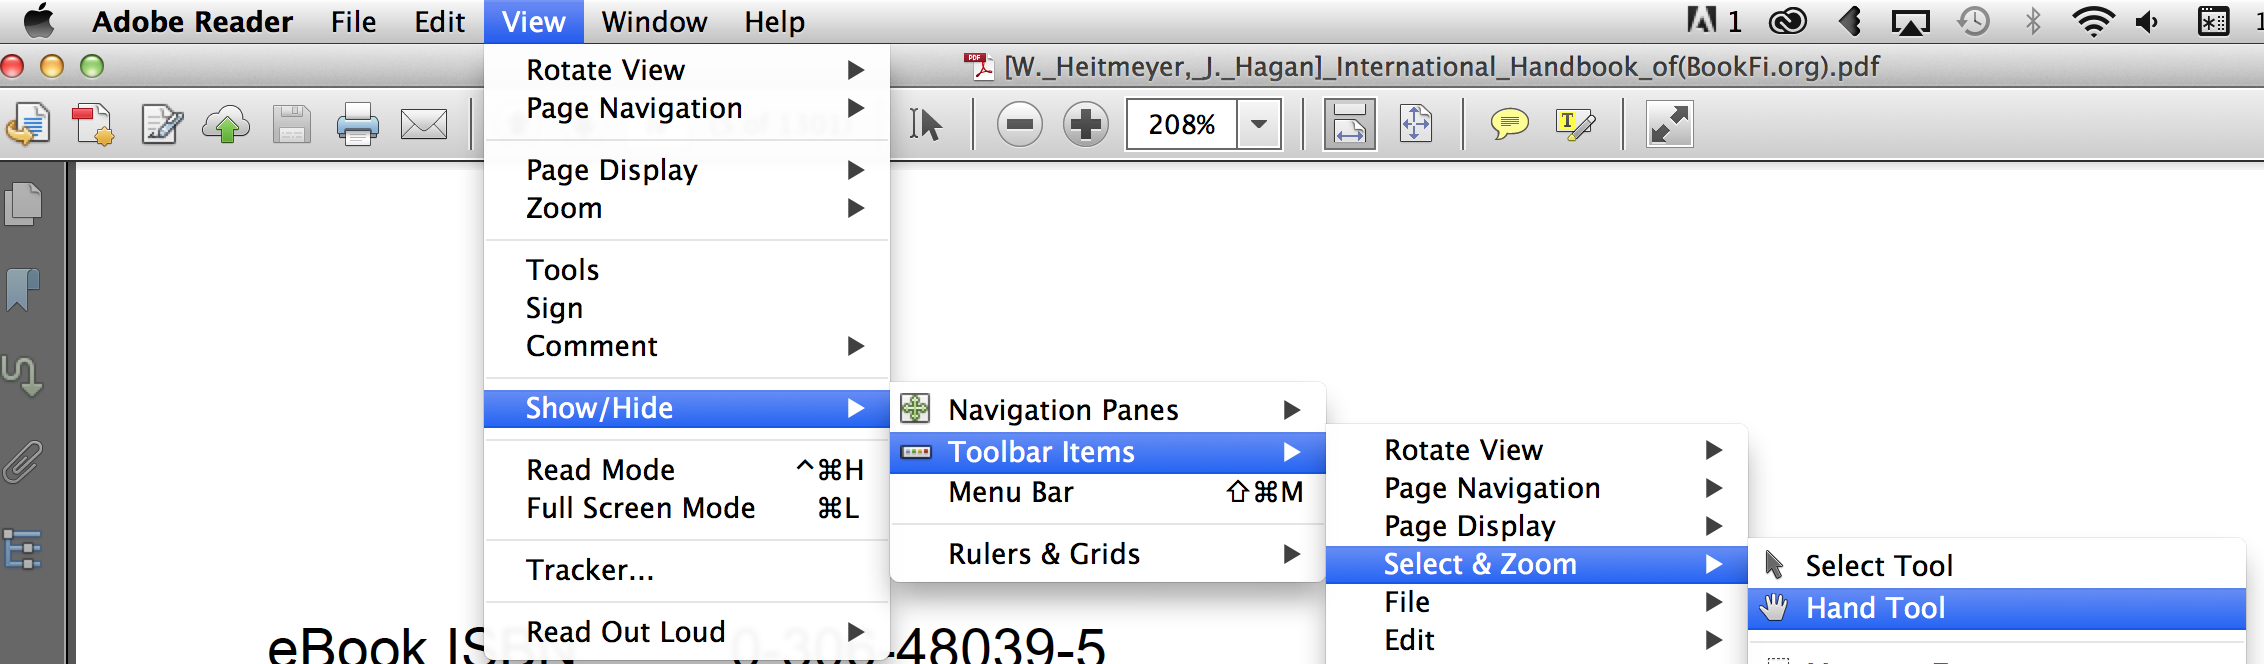
Task: Expand the View menu Page Display submenu
Action: click(x=687, y=170)
